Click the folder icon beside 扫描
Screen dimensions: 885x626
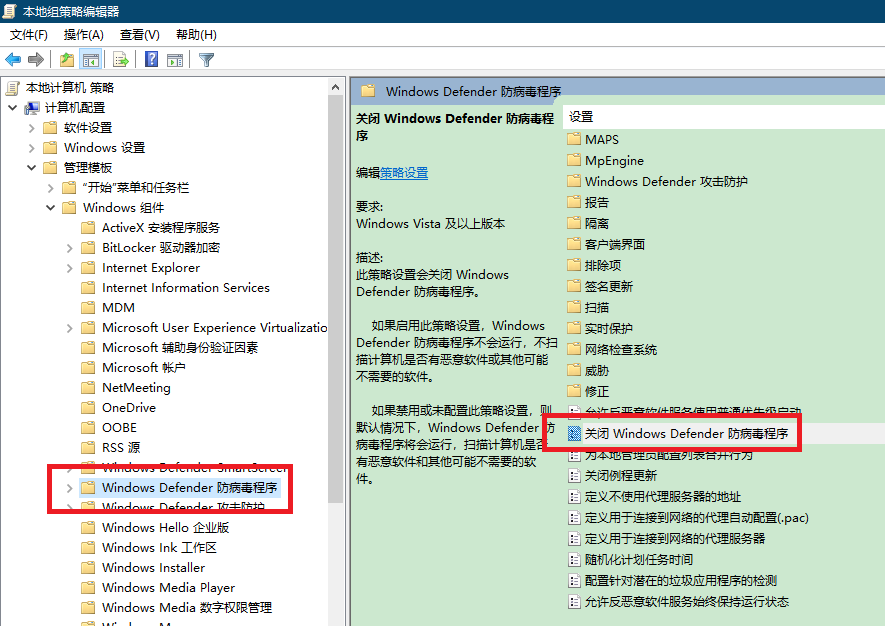[x=574, y=307]
